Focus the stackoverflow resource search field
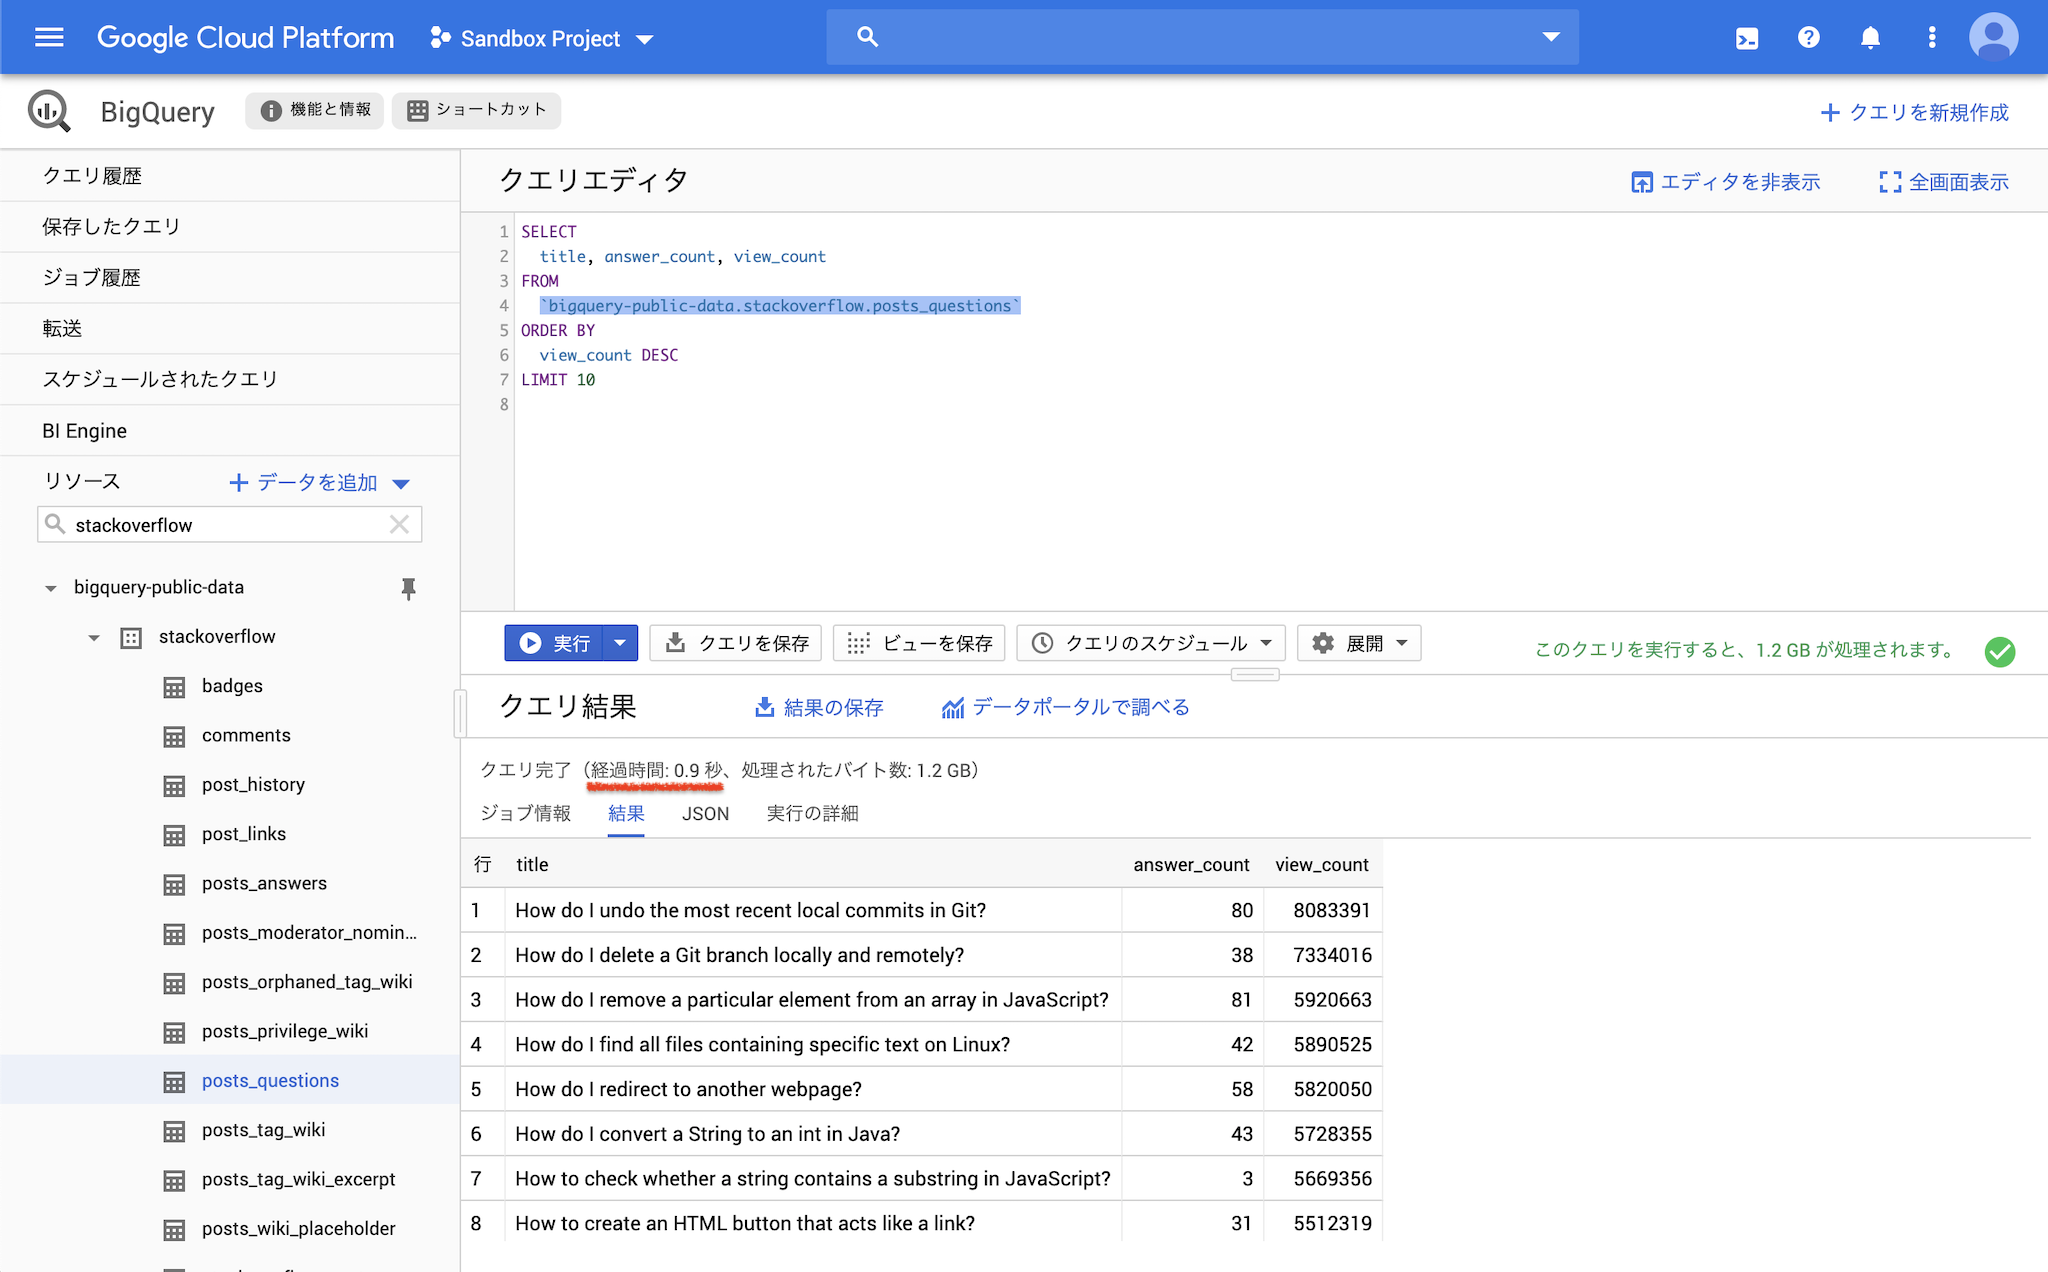This screenshot has width=2048, height=1272. 229,525
